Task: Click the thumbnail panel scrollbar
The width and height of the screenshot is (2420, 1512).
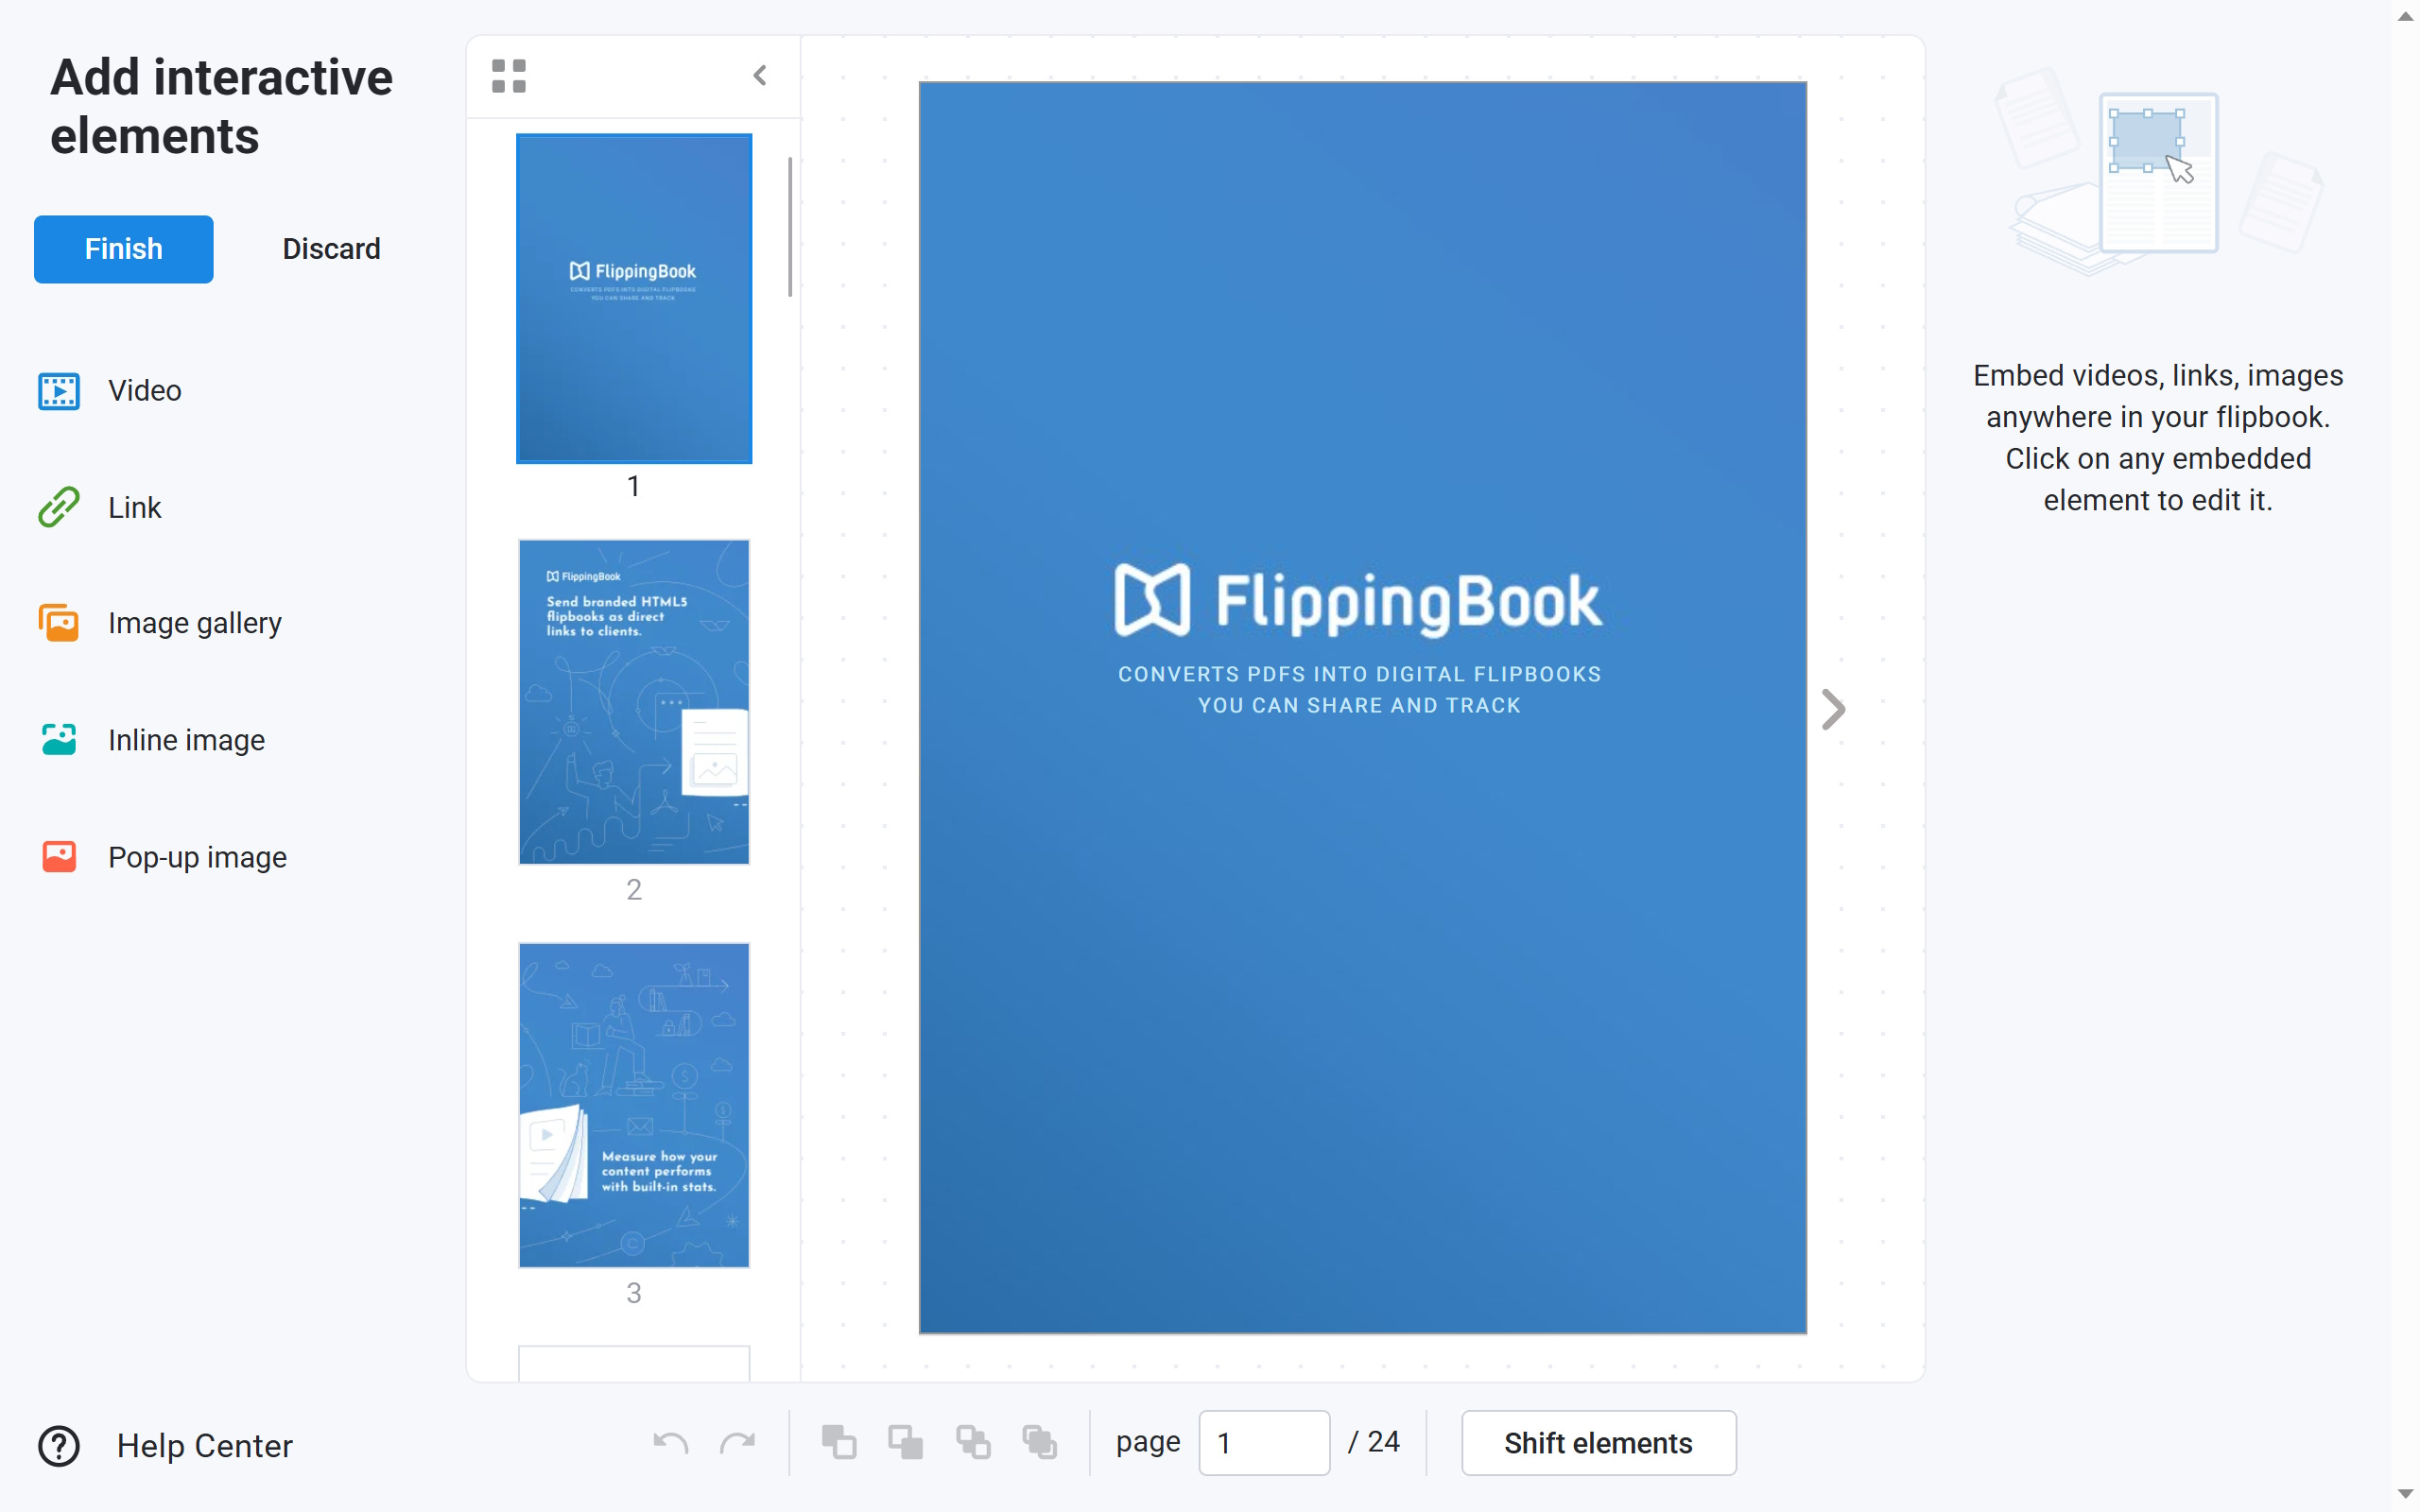Action: coord(790,227)
